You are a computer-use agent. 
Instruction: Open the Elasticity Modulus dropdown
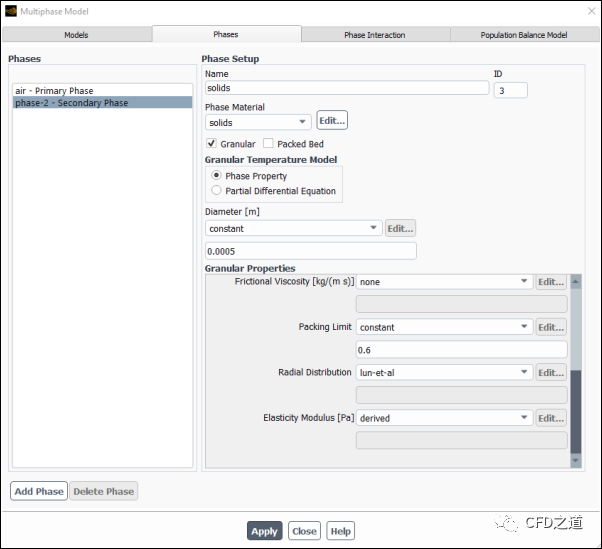point(444,418)
